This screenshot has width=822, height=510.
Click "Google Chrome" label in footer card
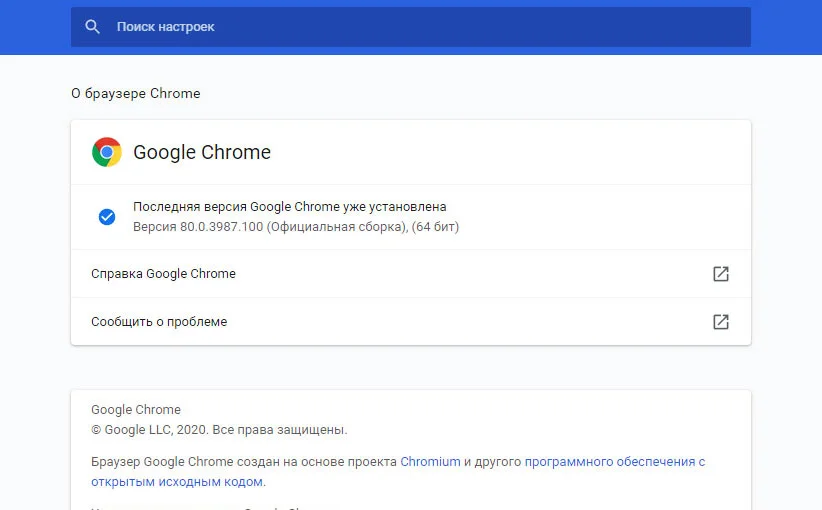point(136,409)
